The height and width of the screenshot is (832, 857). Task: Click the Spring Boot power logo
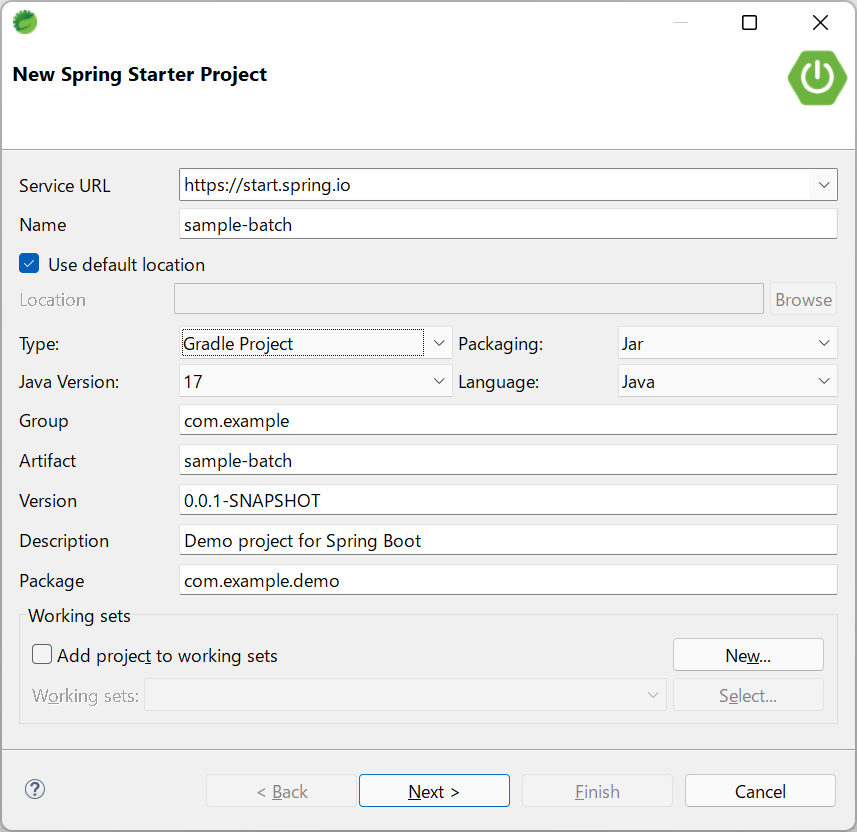817,78
